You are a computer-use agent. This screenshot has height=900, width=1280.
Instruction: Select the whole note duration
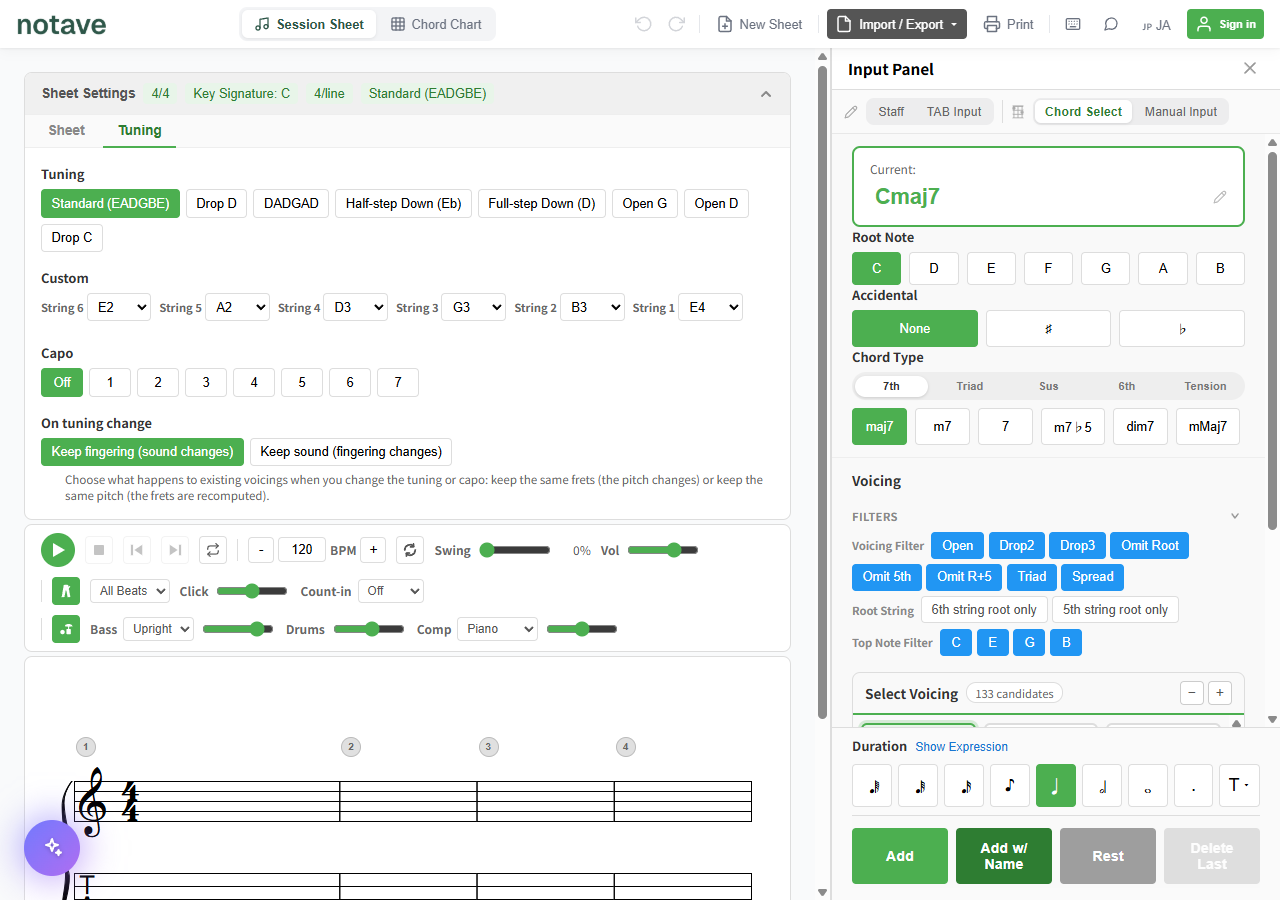tap(1148, 786)
